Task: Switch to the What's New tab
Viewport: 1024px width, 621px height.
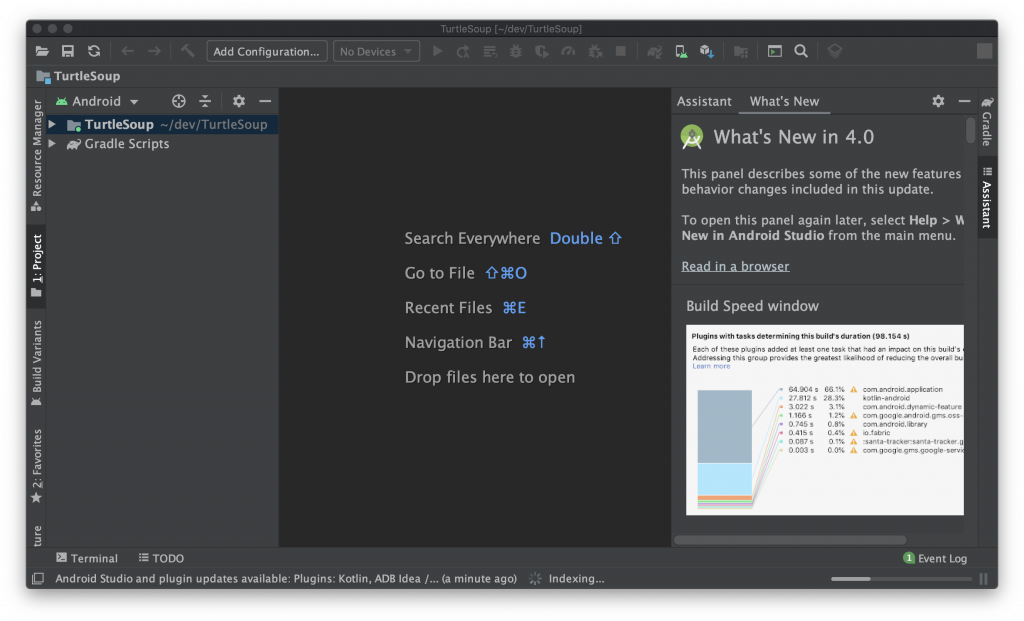Action: (784, 101)
